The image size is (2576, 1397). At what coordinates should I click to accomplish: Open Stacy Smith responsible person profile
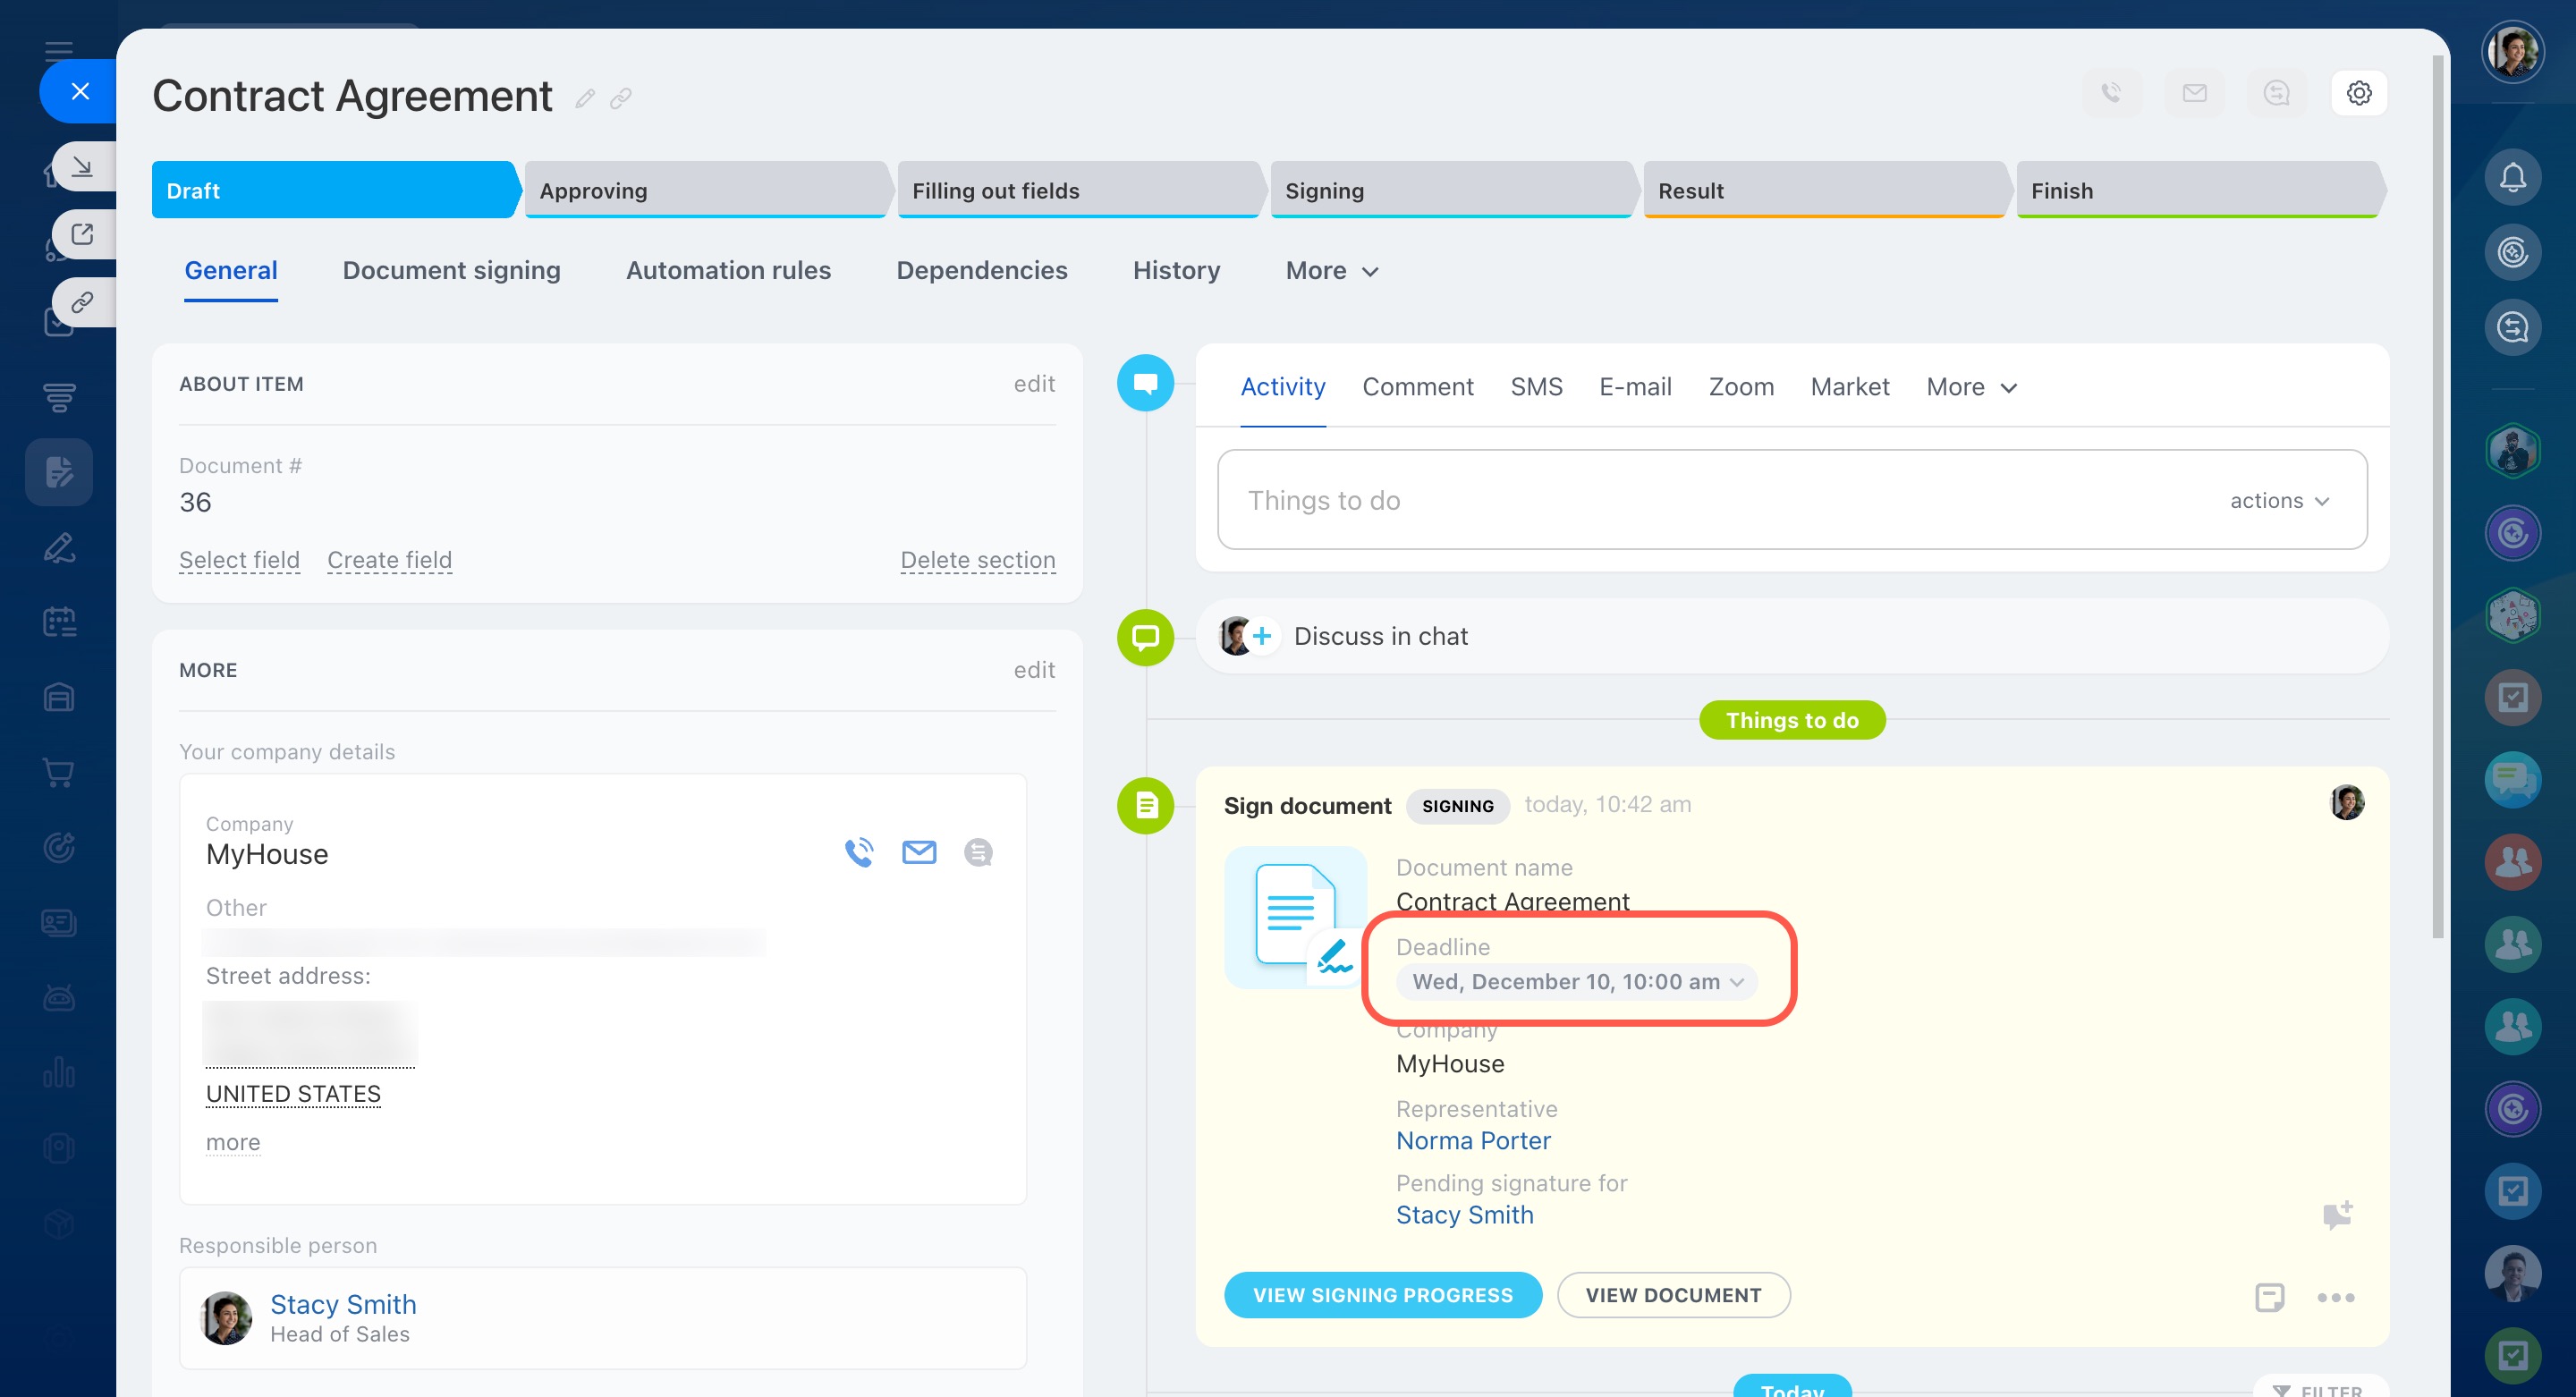pos(343,1304)
